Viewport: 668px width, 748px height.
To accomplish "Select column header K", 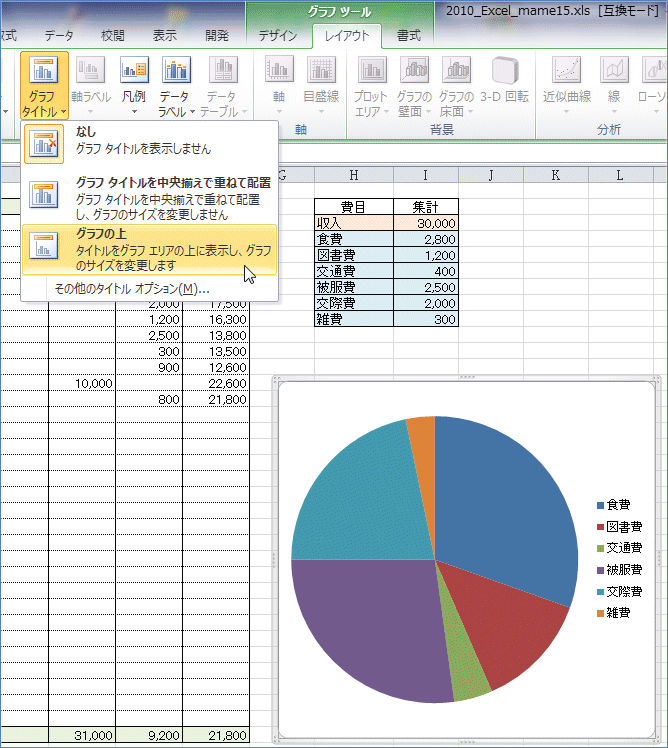I will pyautogui.click(x=556, y=175).
